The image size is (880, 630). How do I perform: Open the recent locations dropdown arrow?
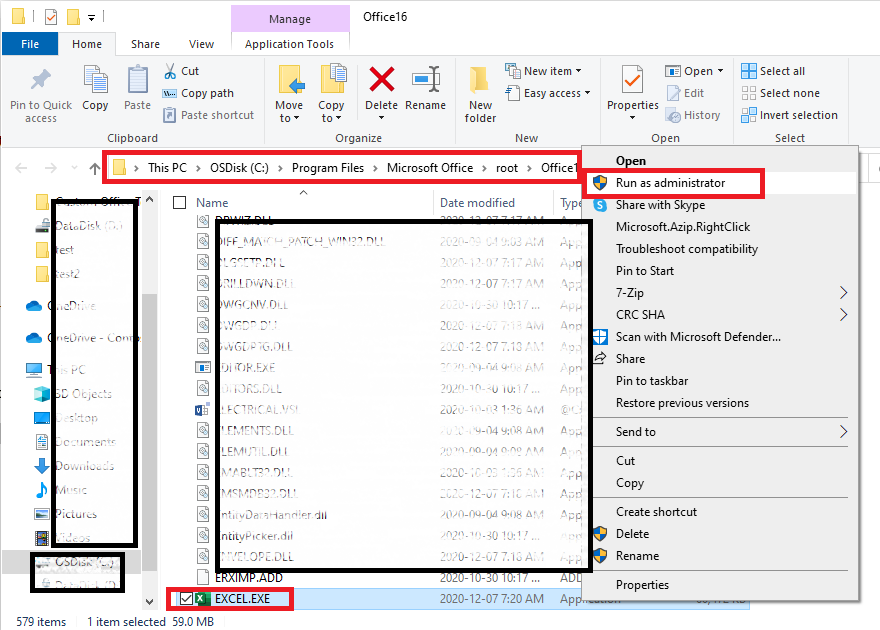click(x=75, y=168)
